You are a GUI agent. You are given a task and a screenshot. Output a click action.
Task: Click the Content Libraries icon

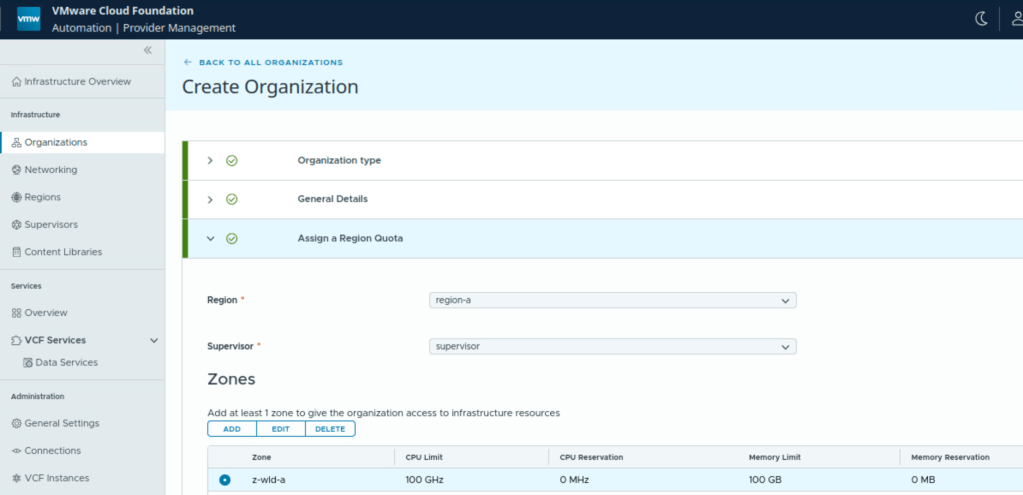[16, 252]
